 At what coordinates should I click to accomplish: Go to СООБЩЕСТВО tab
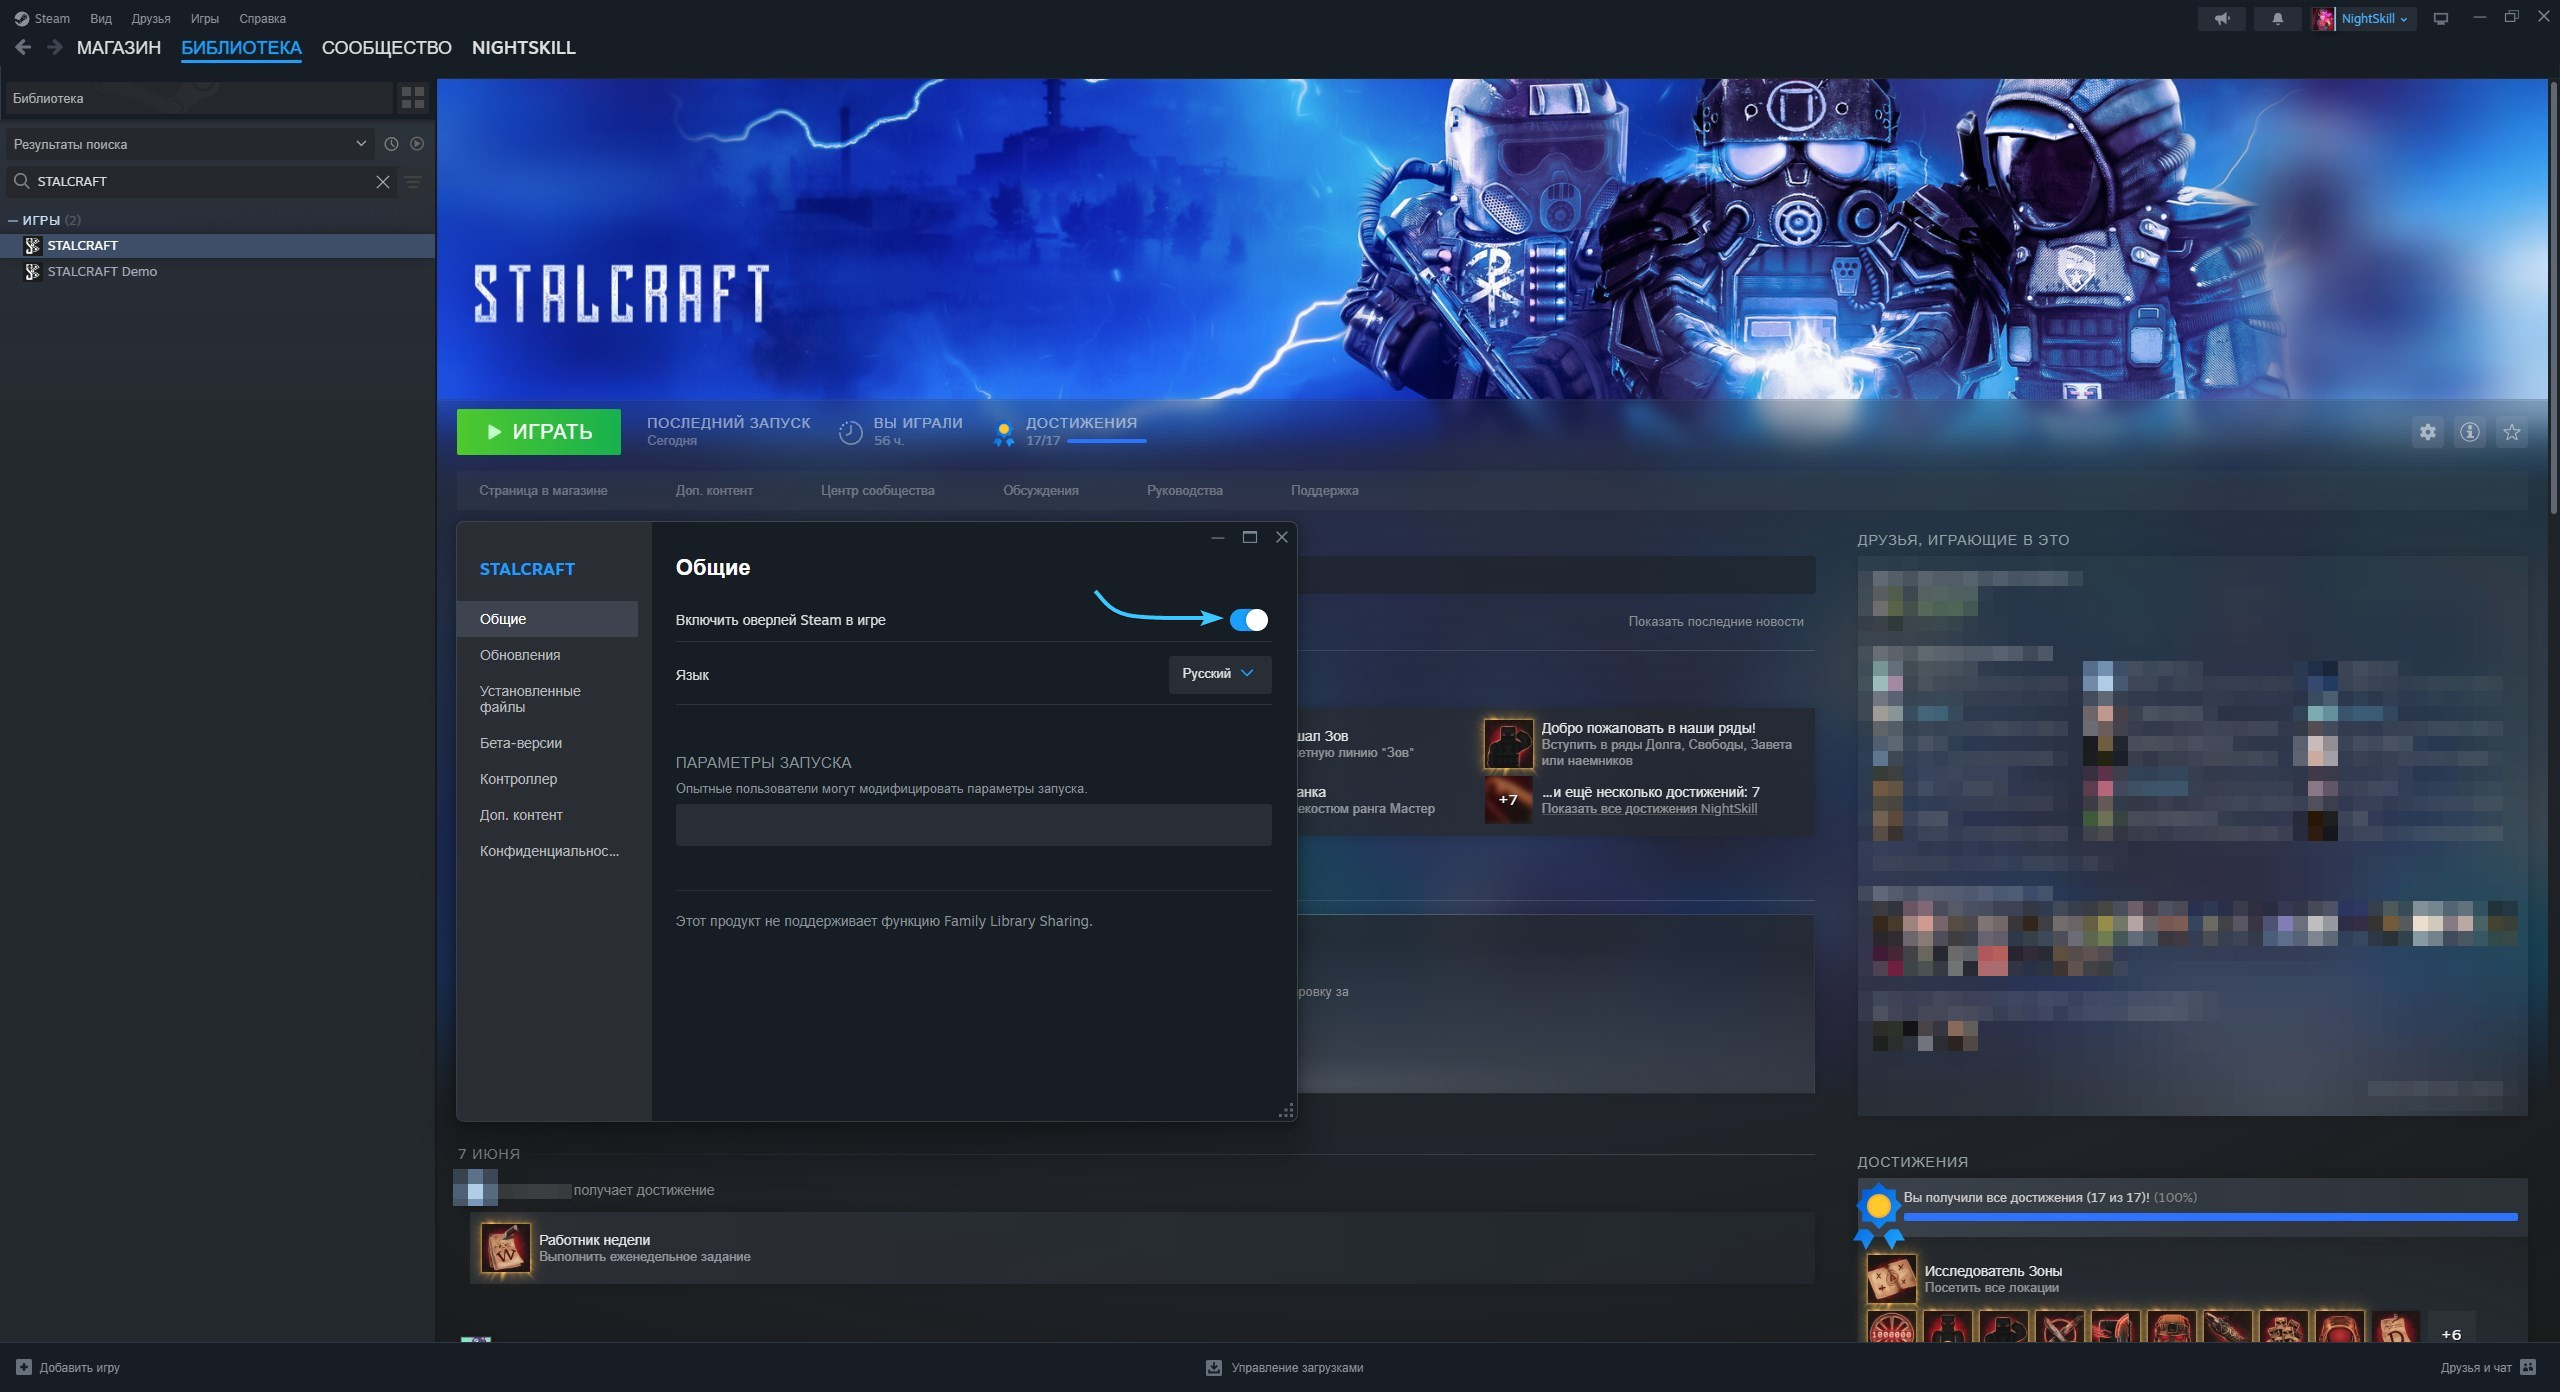coord(386,48)
